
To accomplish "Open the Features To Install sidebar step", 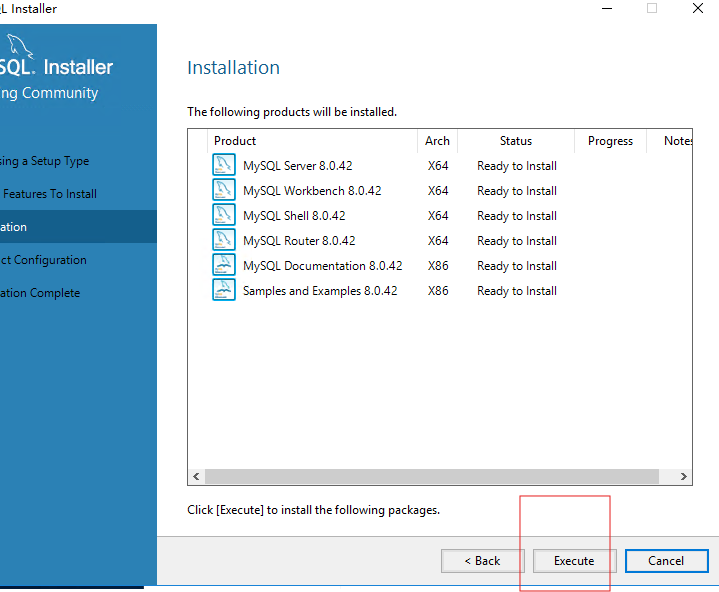I will click(x=50, y=194).
